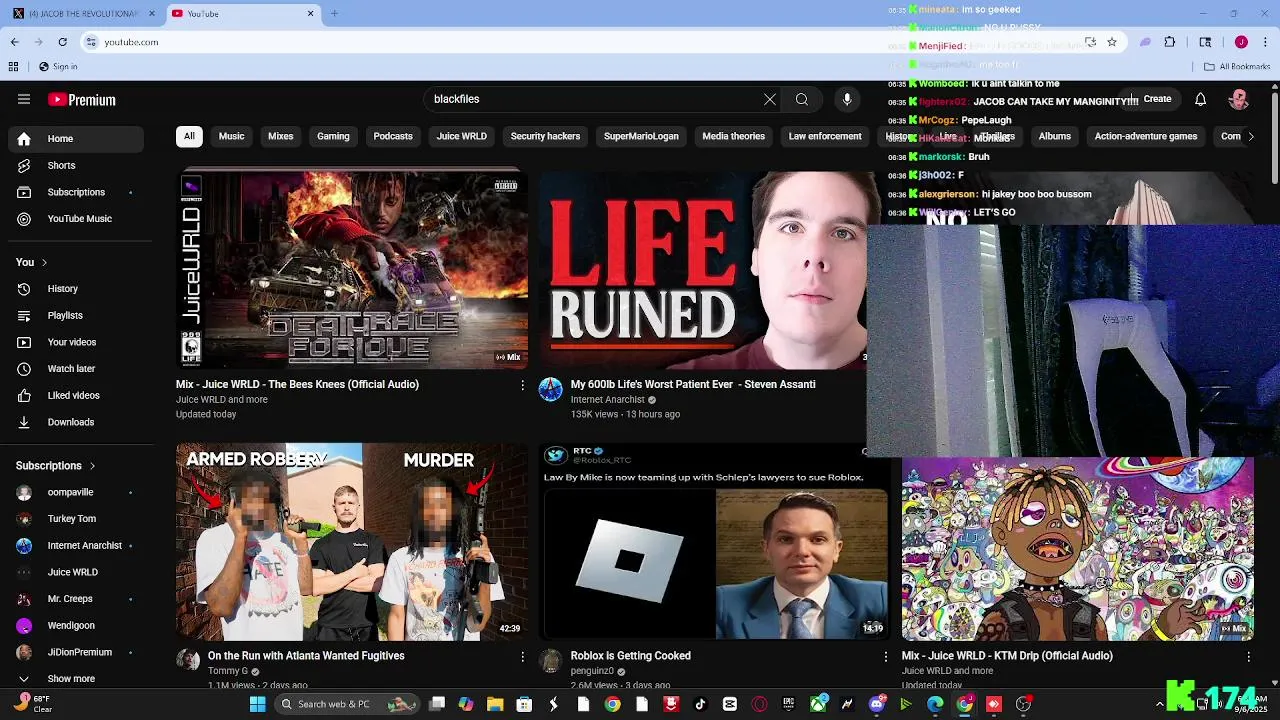This screenshot has width=1280, height=720.
Task: Open options menu for Atlanta Wanted Fugitives video
Action: pos(522,657)
